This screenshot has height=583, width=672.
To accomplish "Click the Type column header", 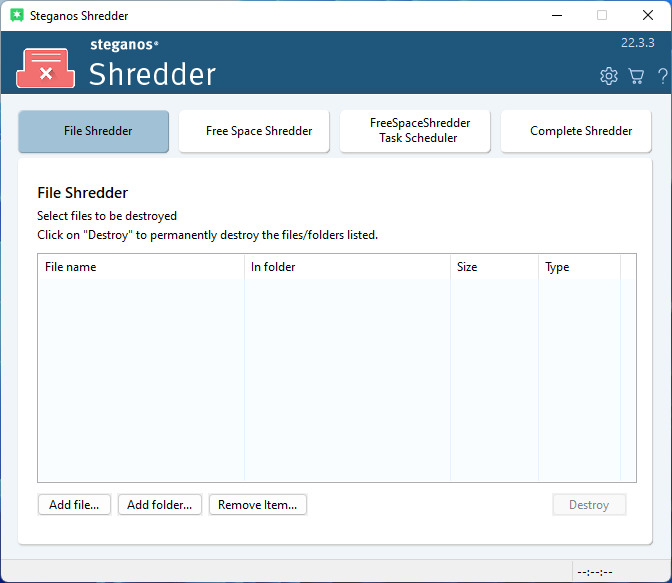I will [x=579, y=267].
